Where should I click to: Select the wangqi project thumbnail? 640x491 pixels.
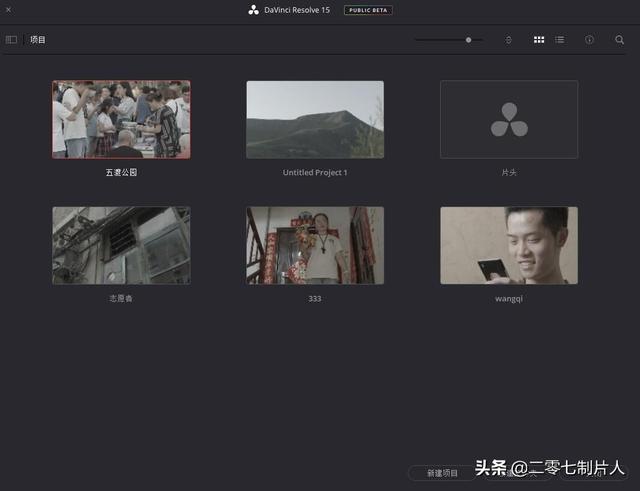[x=509, y=245]
